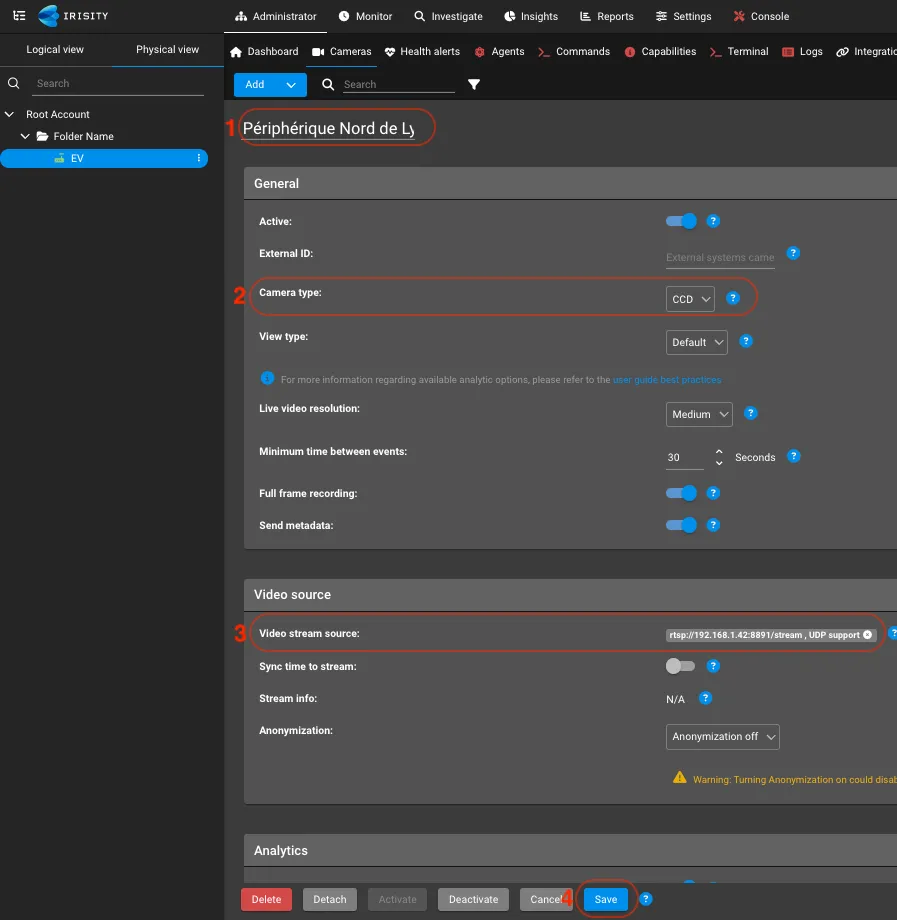
Task: Collapse the Root Account tree node
Action: point(9,114)
